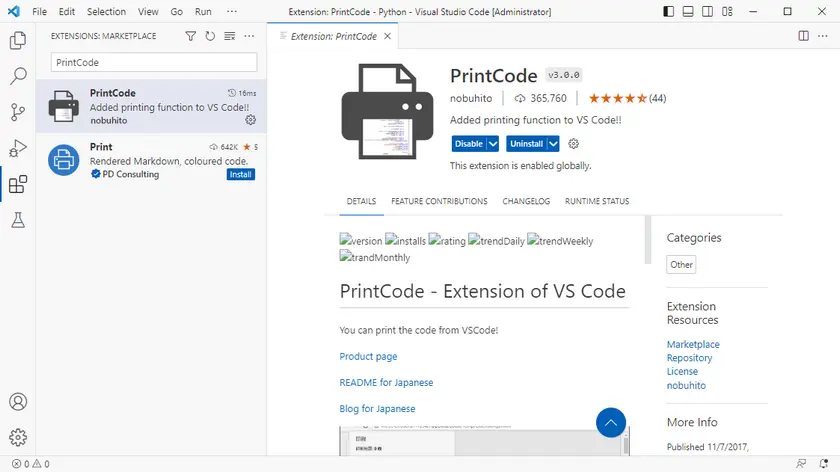Clear extensions search results
This screenshot has height=472, width=840.
pyautogui.click(x=229, y=36)
